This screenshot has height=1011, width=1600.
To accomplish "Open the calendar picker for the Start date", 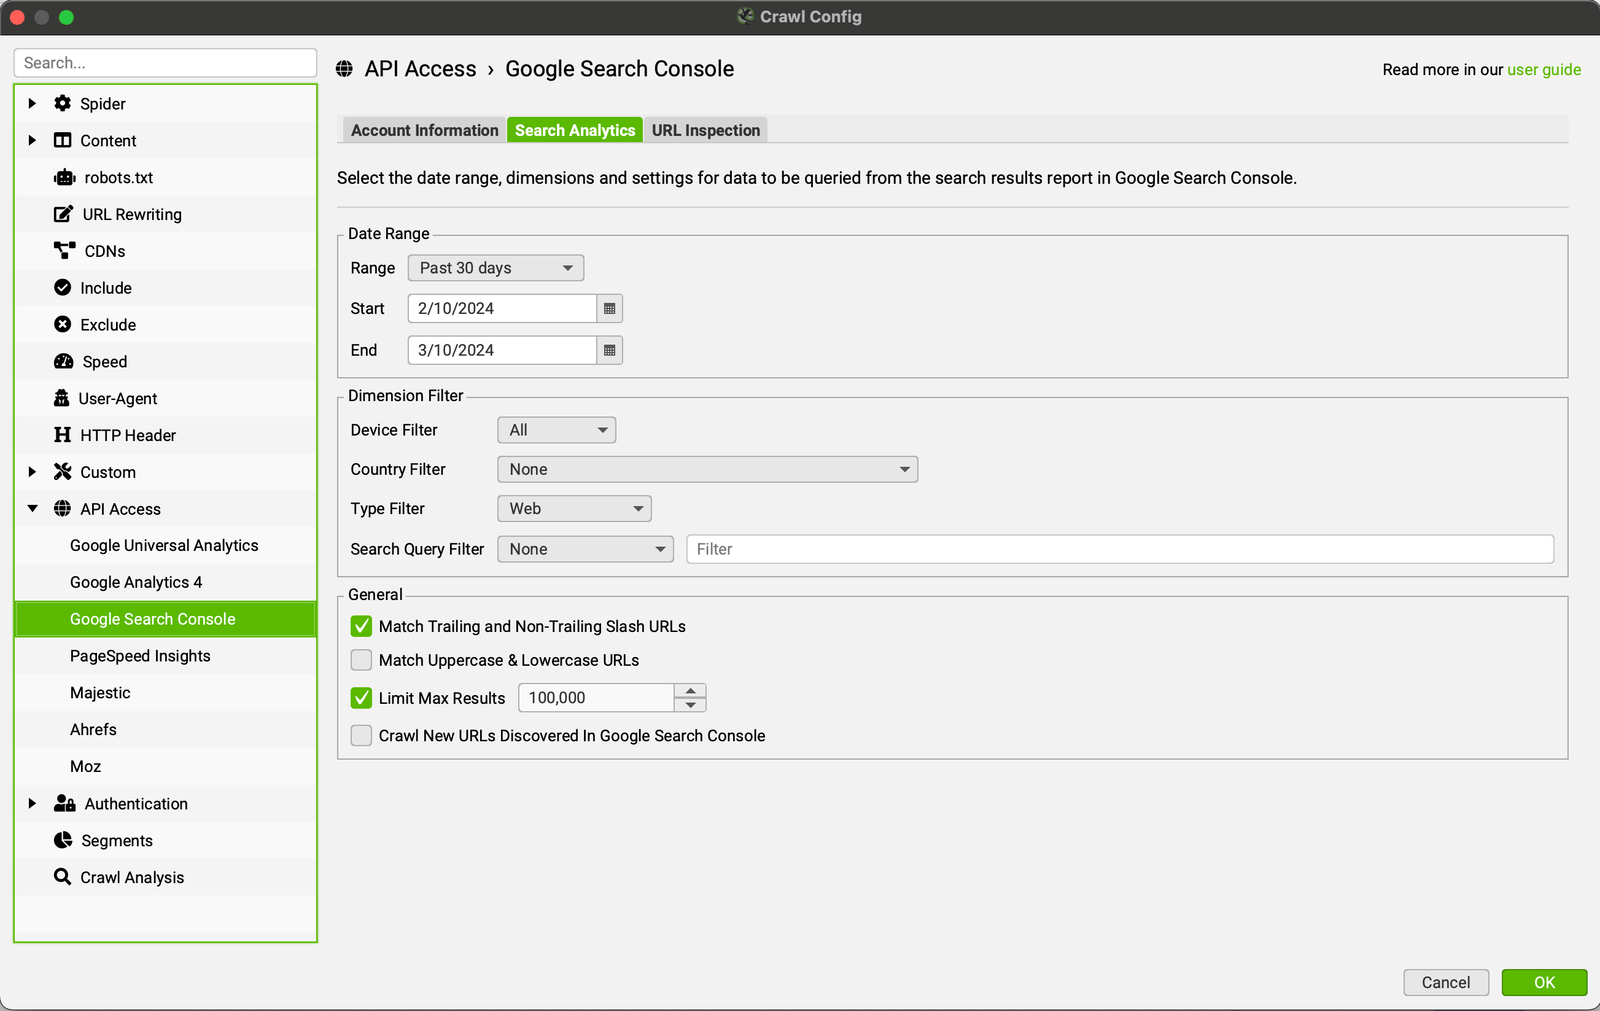I will point(609,308).
